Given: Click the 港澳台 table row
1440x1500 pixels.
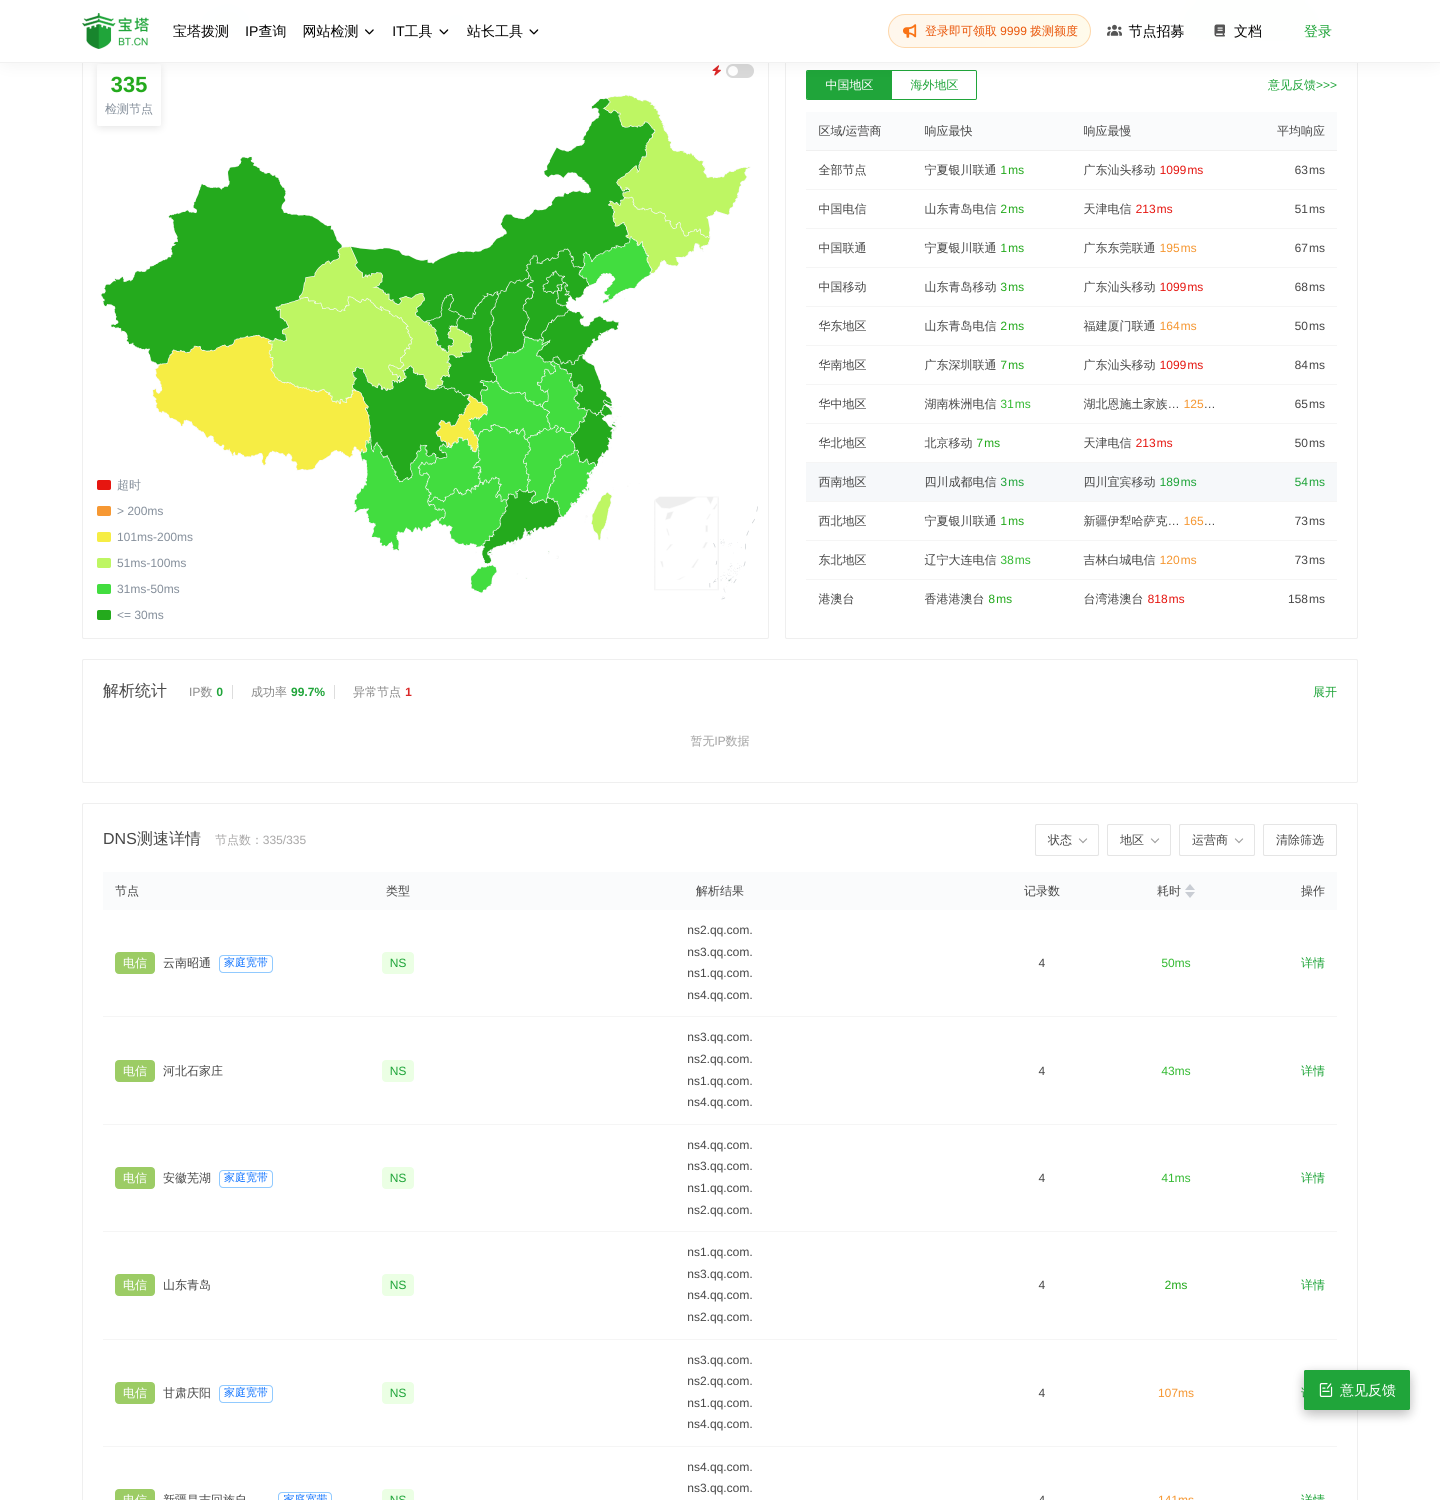Looking at the screenshot, I should pyautogui.click(x=1071, y=599).
